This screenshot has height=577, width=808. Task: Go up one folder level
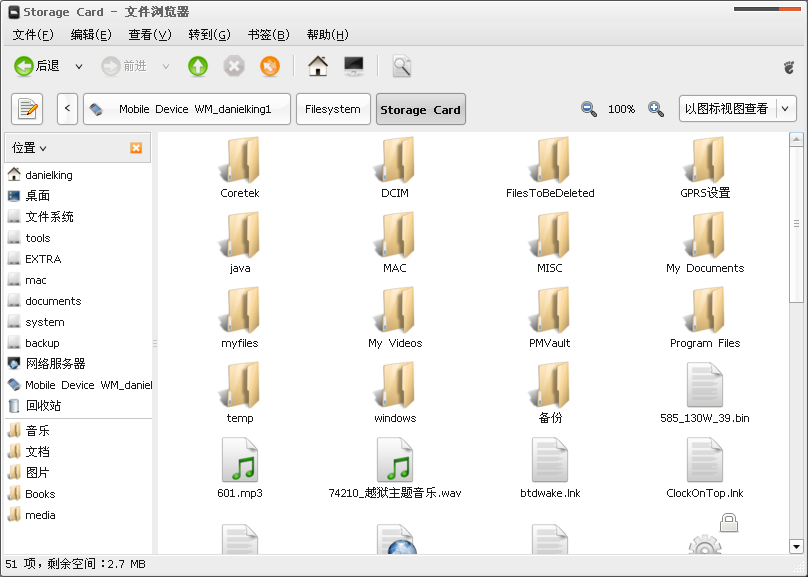(x=198, y=66)
